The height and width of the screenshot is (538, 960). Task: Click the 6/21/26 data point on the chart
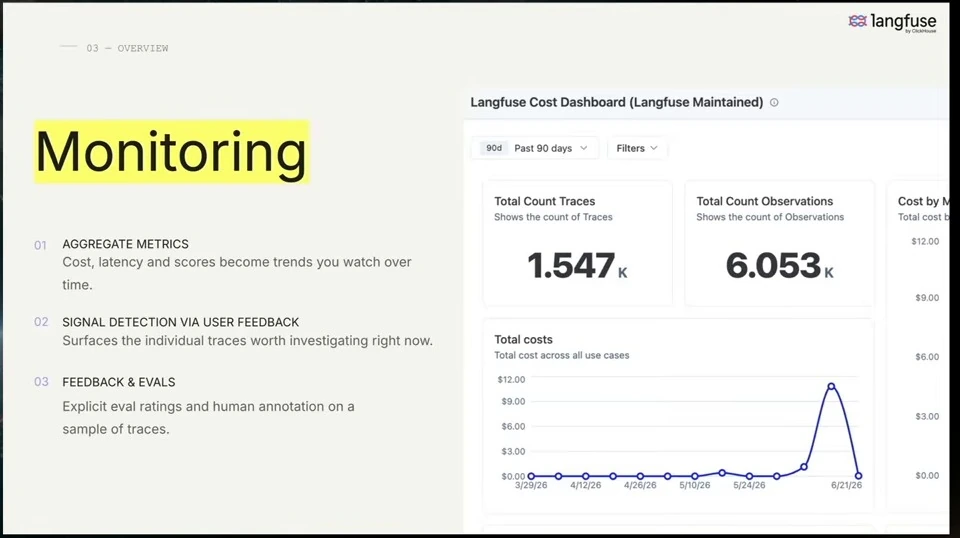click(858, 476)
